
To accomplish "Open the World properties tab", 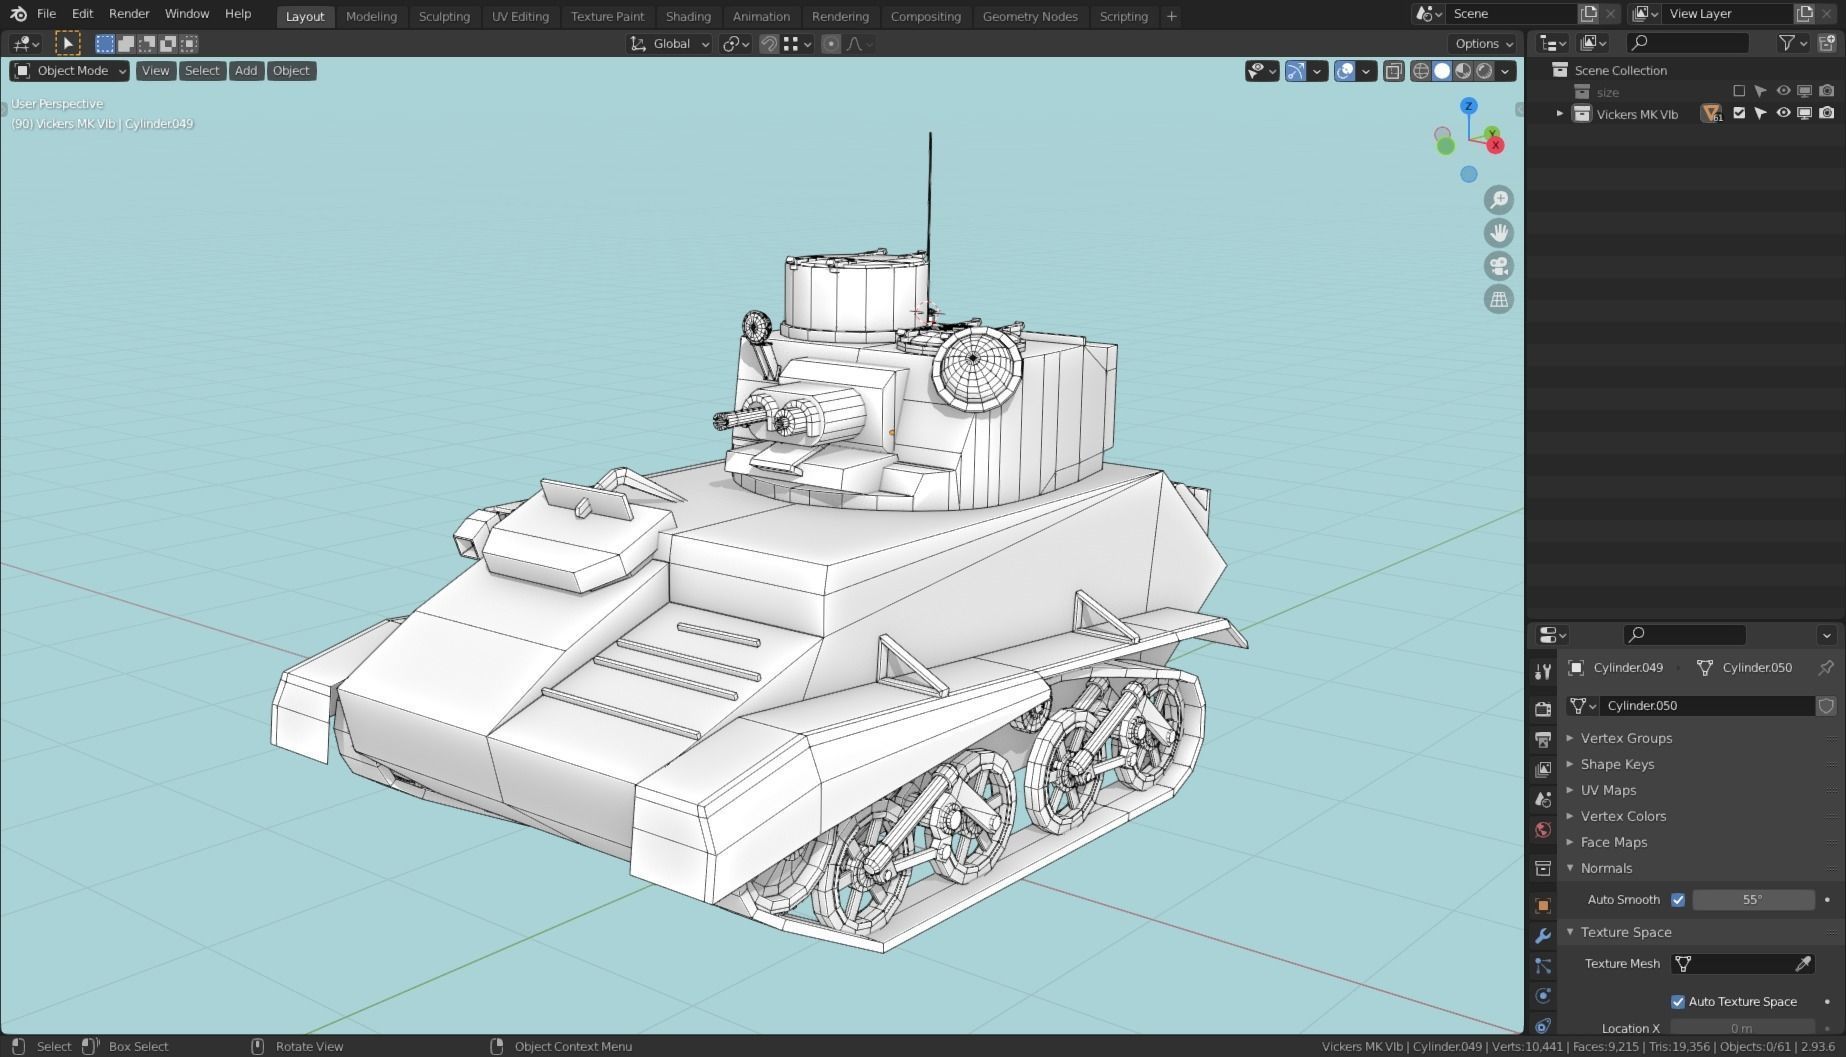I will click(1543, 829).
